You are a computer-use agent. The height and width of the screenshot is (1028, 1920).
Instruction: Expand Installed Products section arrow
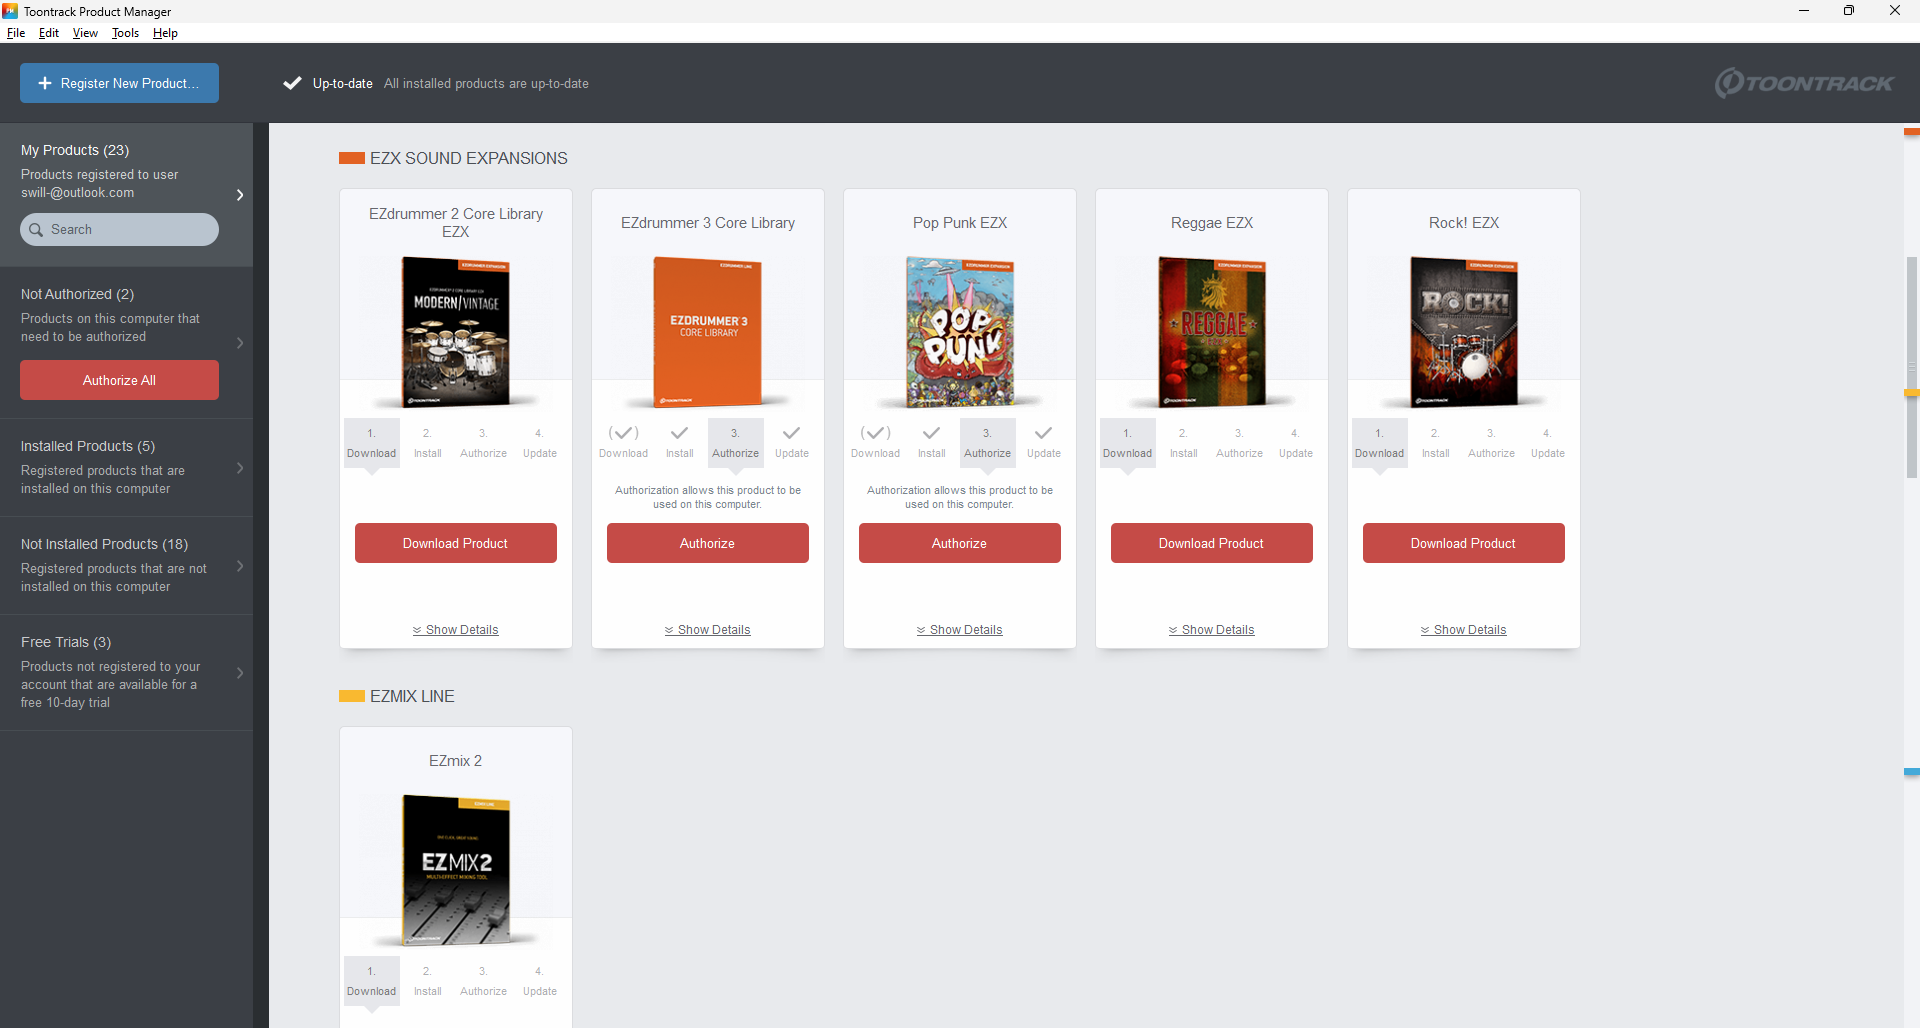(x=240, y=468)
